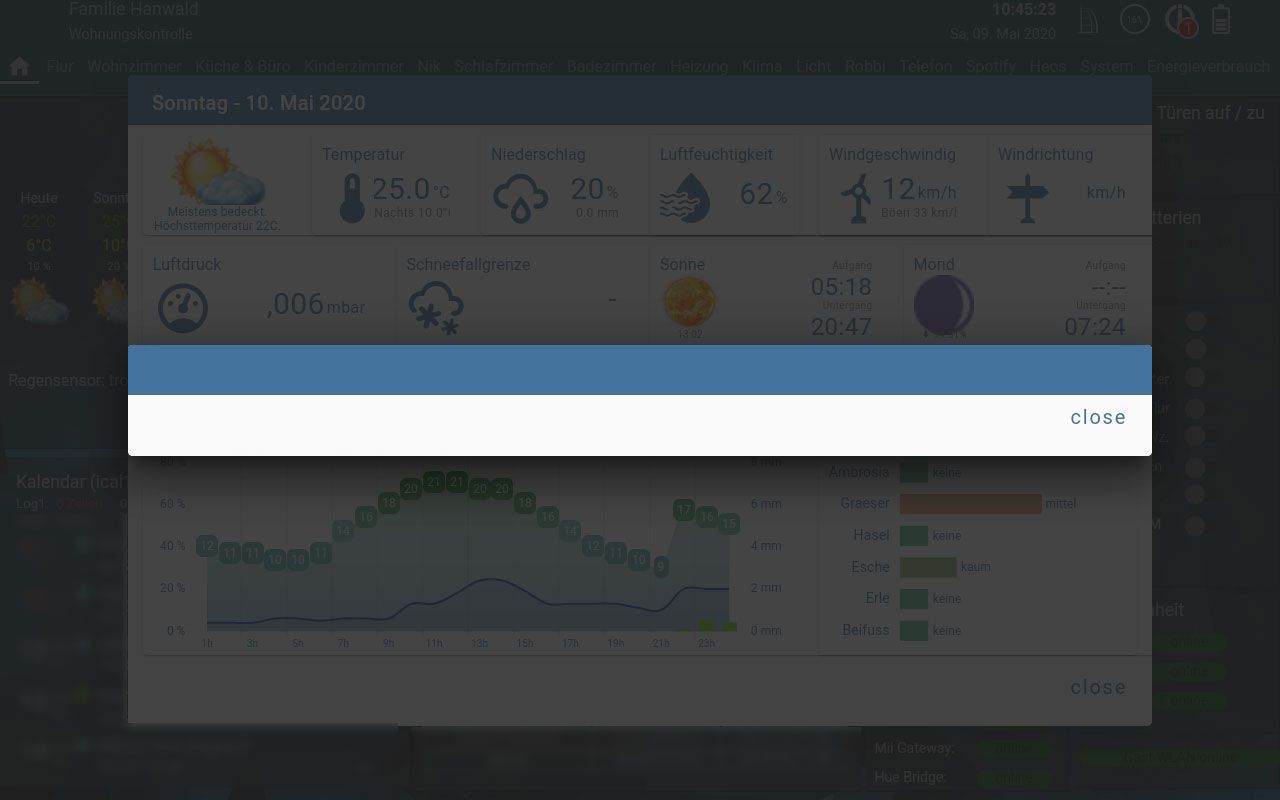
Task: Go to the Heizung tab
Action: tap(699, 66)
